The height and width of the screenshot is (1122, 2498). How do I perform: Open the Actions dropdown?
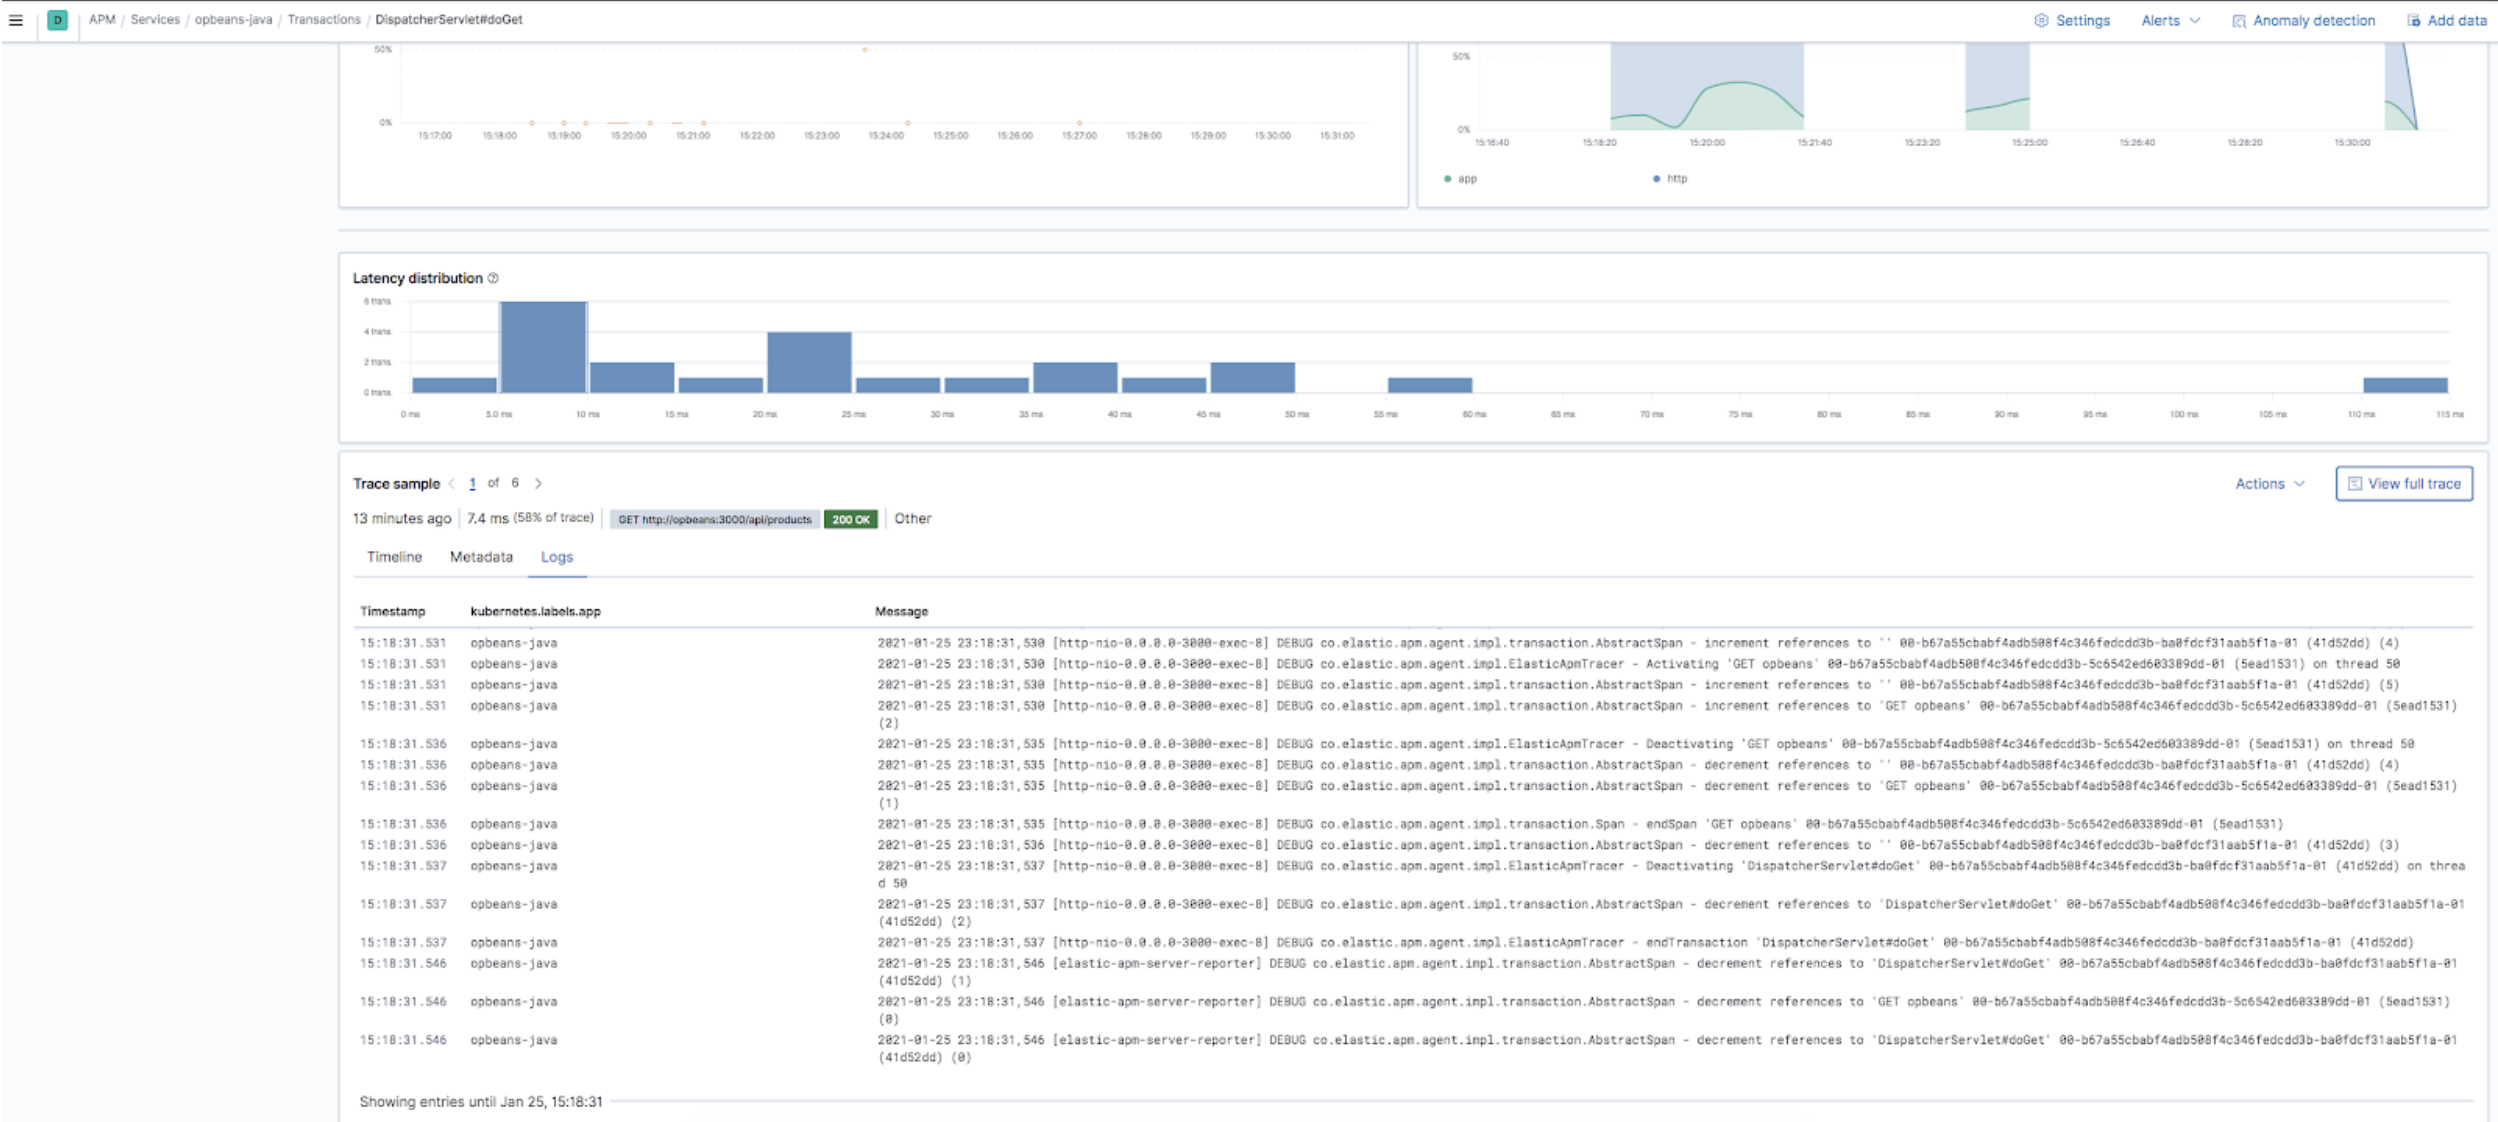coord(2268,483)
